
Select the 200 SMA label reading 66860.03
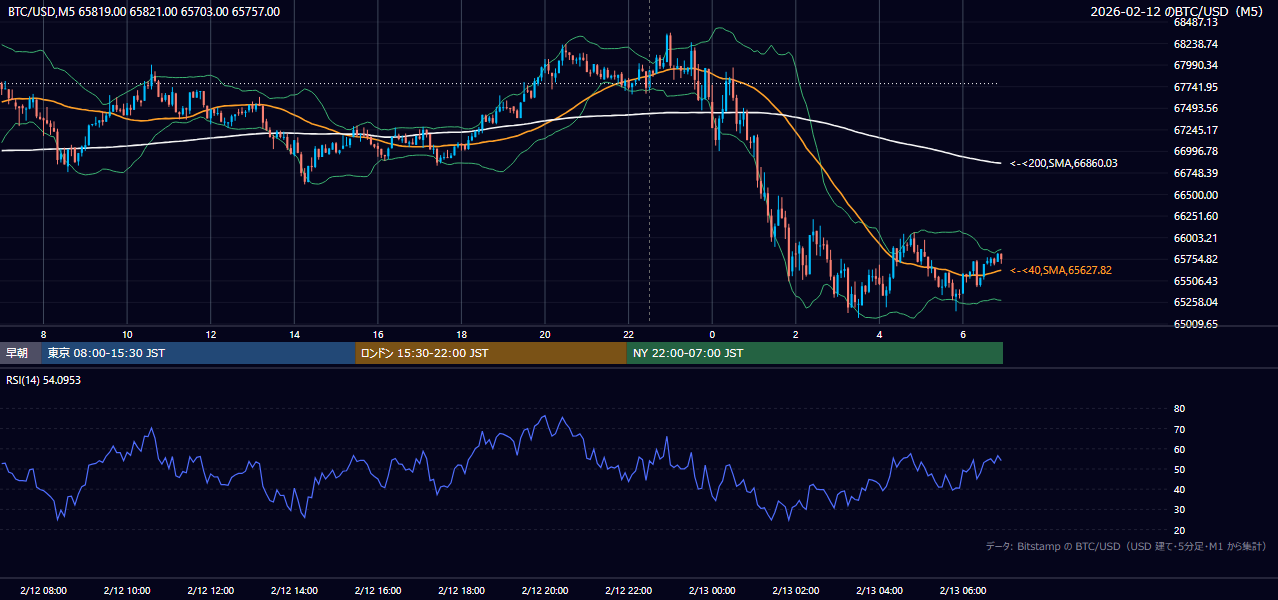click(1063, 163)
